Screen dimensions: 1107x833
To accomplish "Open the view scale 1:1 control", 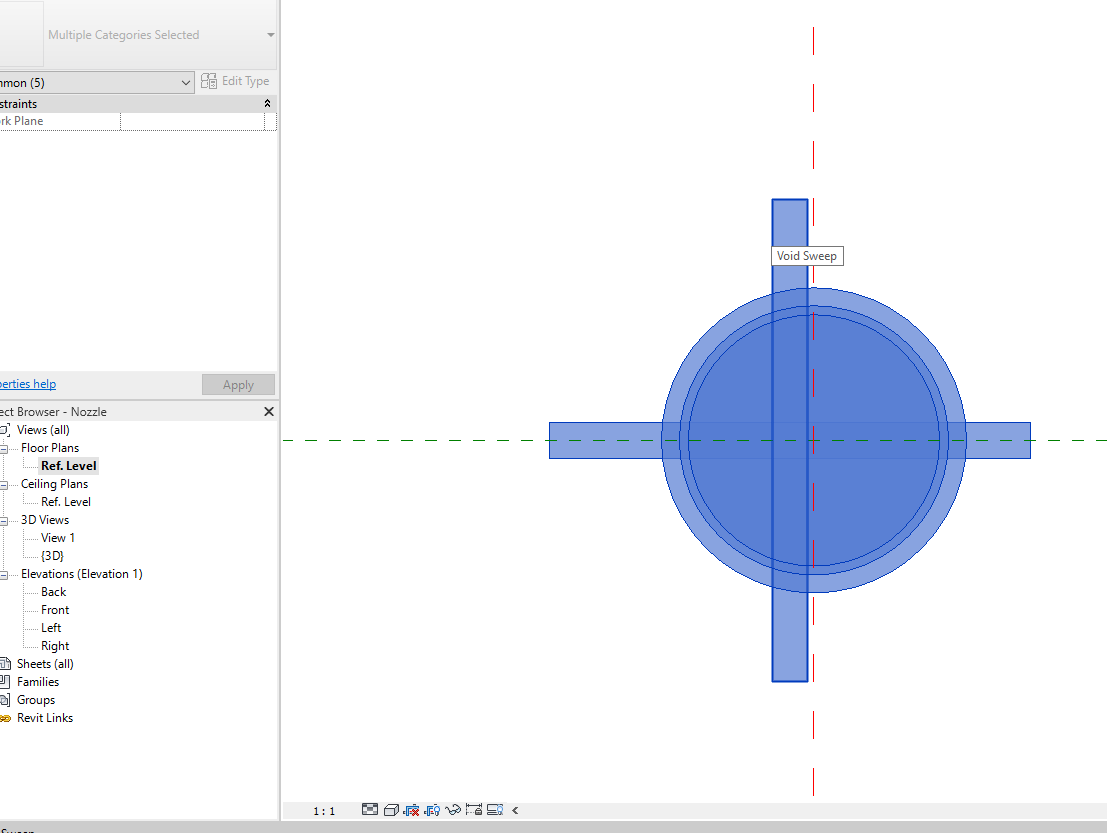I will 322,810.
